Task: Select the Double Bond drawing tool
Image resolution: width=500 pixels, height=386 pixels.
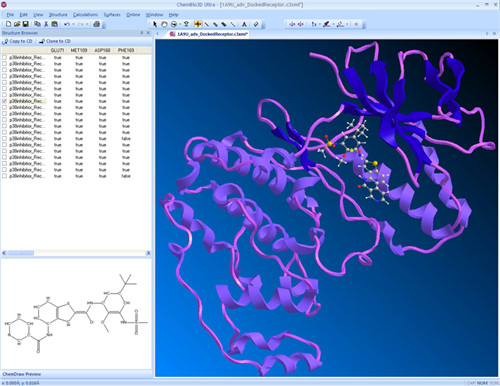Action: tap(215, 24)
